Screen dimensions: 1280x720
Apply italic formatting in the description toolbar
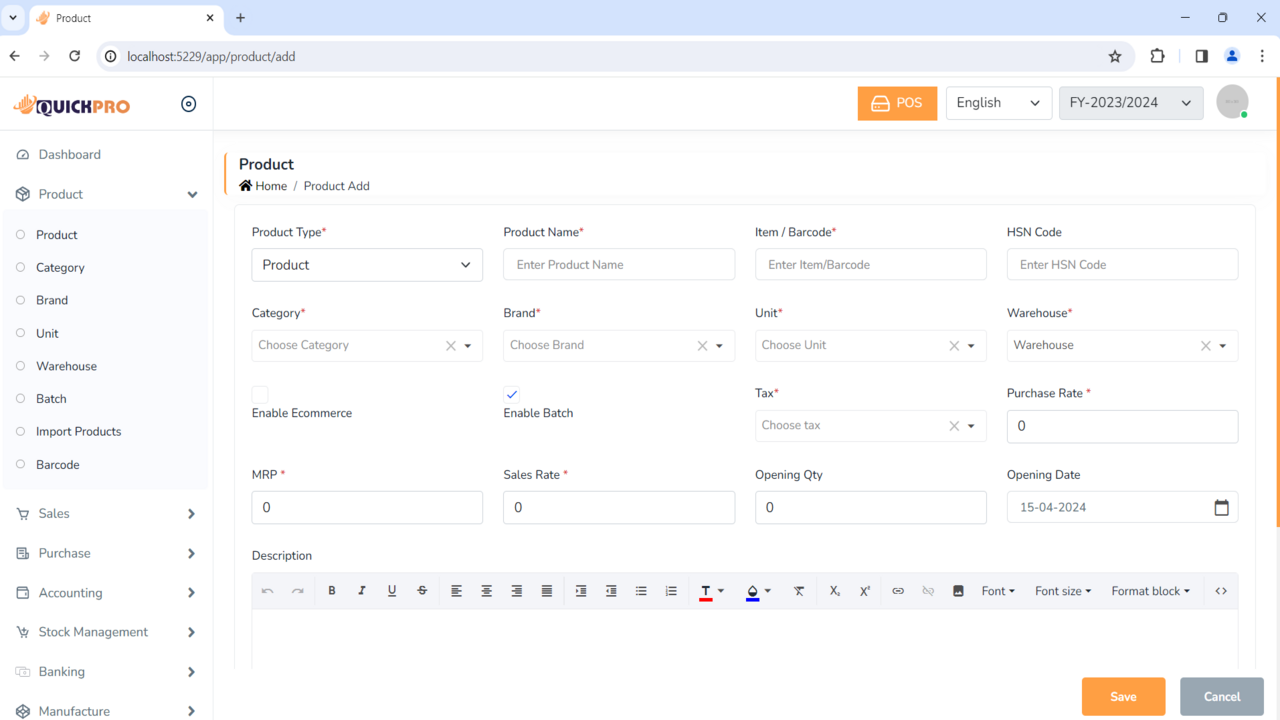click(362, 590)
